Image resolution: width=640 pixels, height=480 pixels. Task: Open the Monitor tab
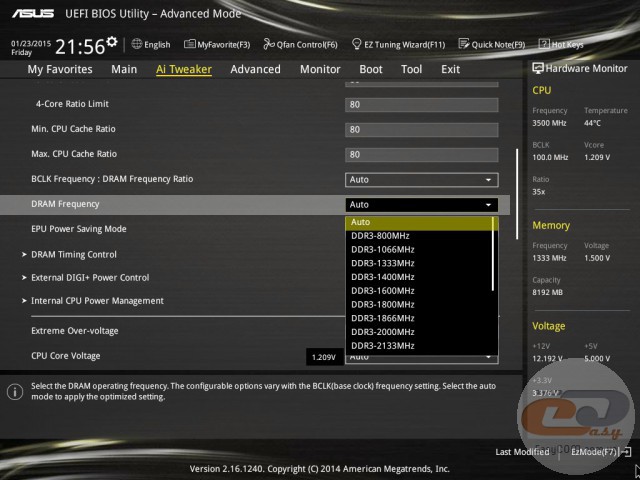[x=320, y=69]
